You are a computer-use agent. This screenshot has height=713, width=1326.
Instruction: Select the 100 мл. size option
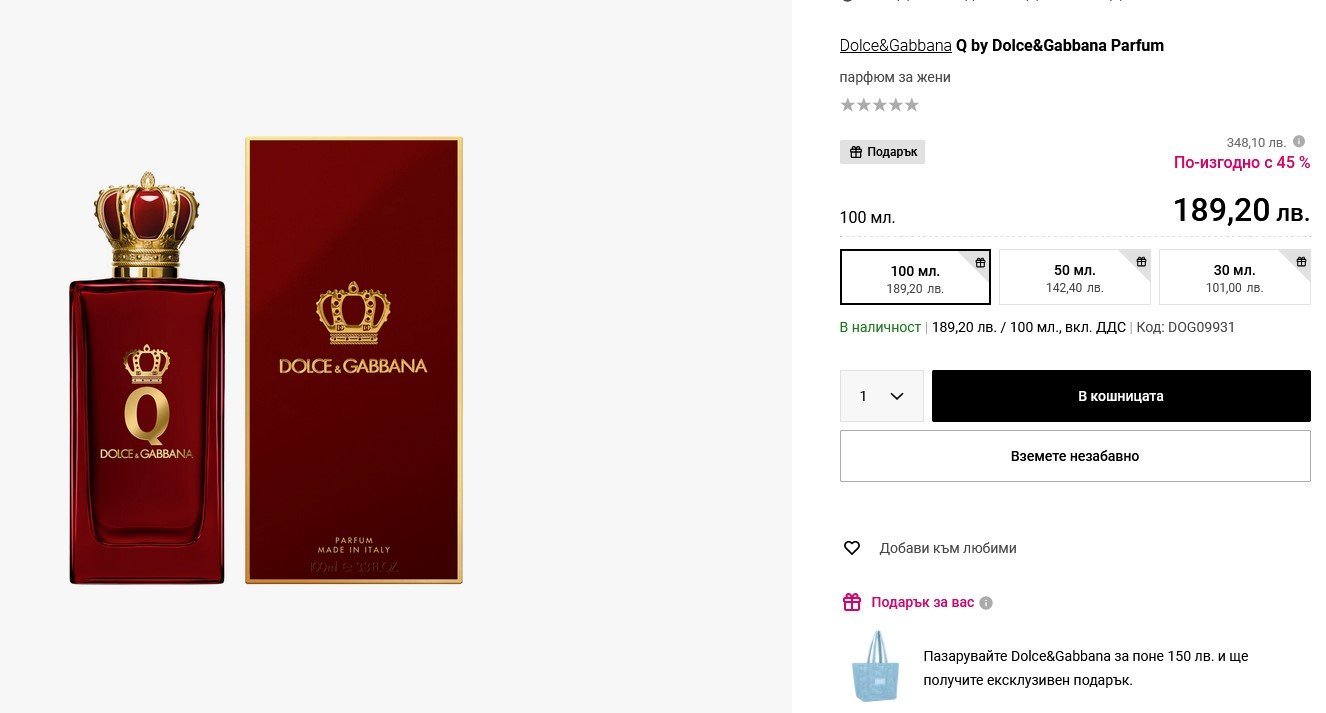pyautogui.click(x=914, y=277)
